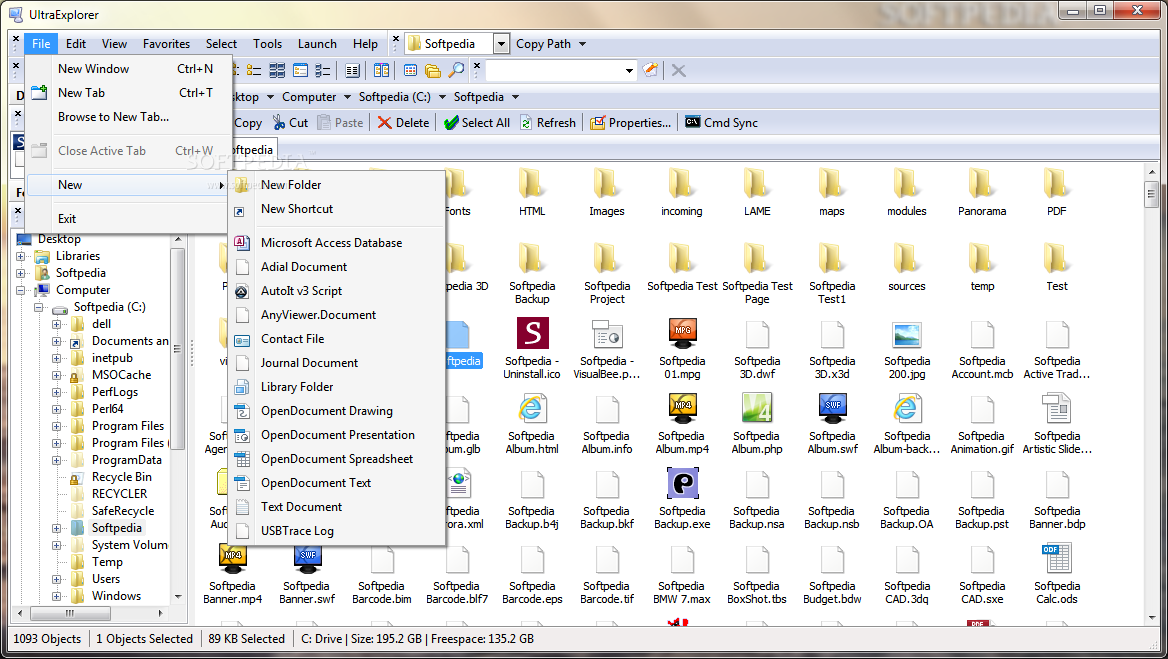Select Softpedia Banner.swf file icon

pyautogui.click(x=308, y=558)
